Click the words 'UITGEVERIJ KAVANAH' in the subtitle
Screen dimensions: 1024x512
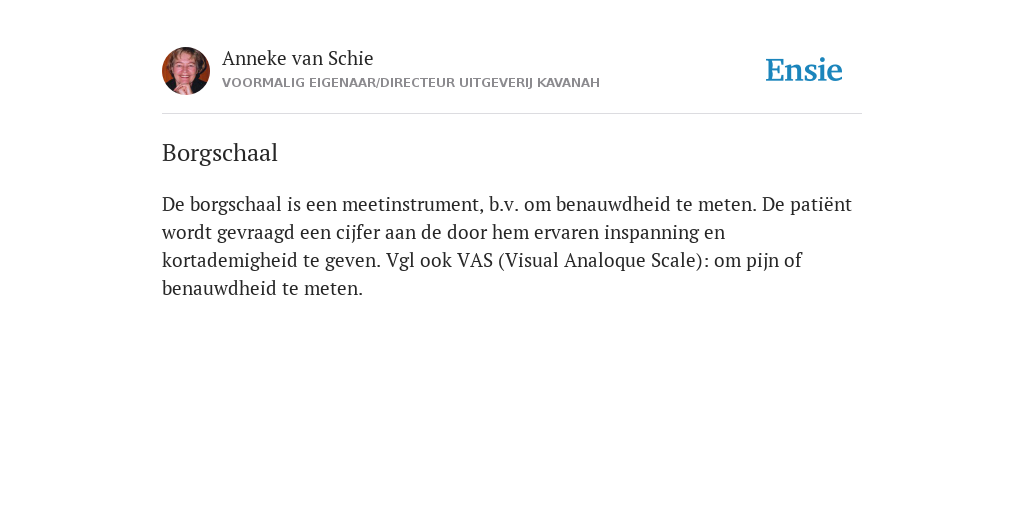[x=529, y=83]
